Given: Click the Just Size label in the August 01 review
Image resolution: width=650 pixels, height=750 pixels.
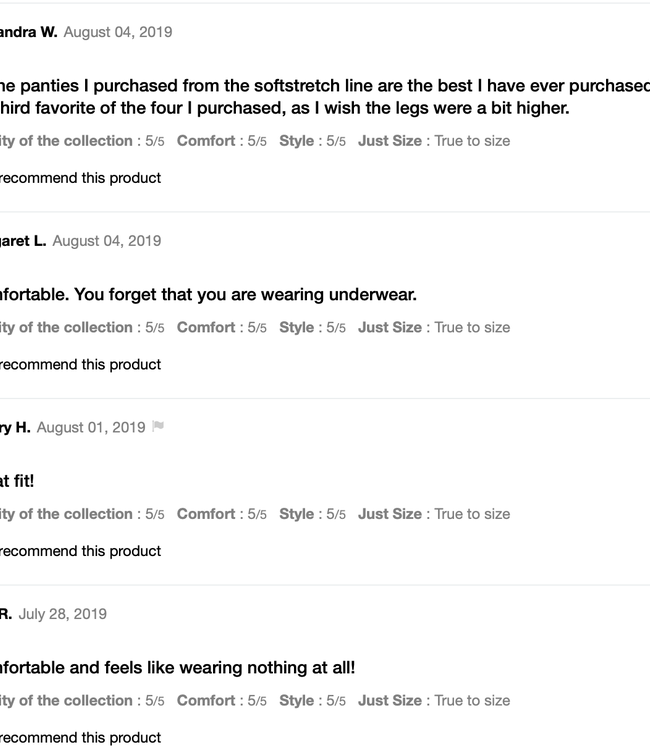Looking at the screenshot, I should pos(390,514).
